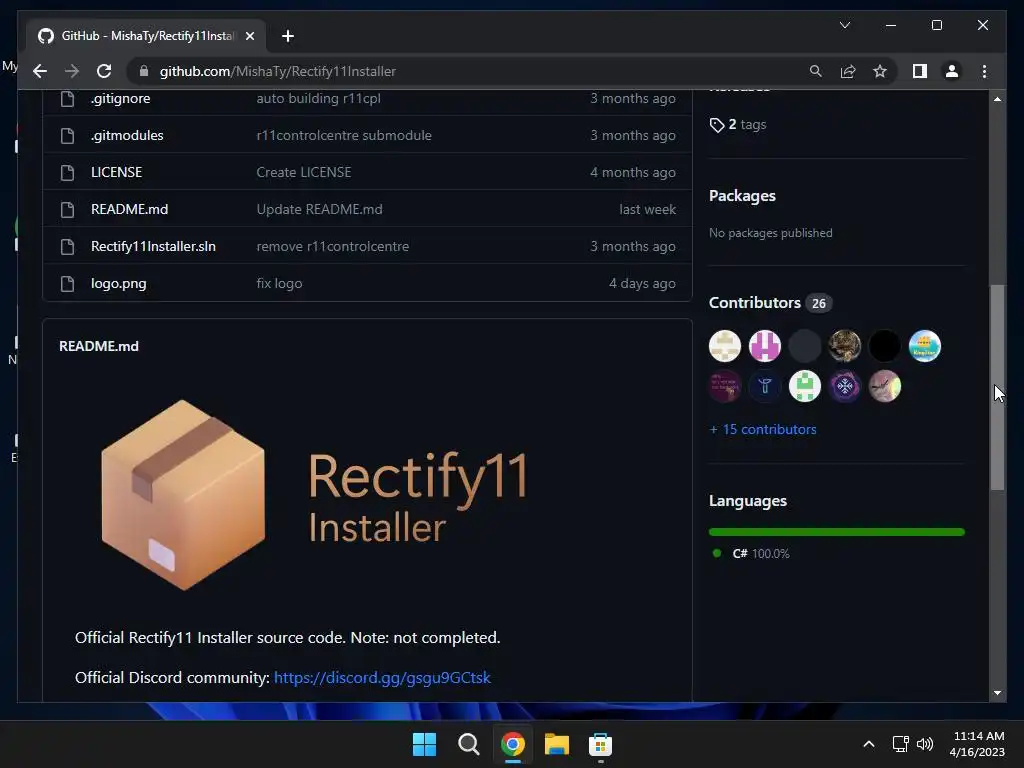Viewport: 1024px width, 768px height.
Task: Share this page using the share icon
Action: coord(848,71)
